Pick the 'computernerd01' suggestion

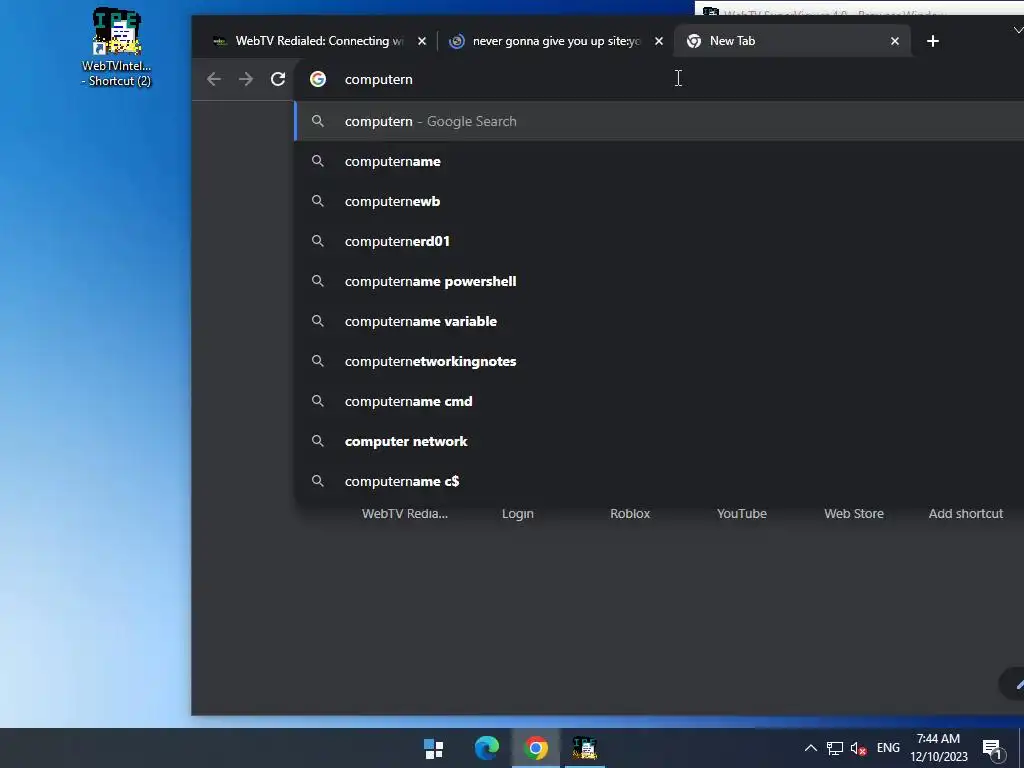pos(660,241)
